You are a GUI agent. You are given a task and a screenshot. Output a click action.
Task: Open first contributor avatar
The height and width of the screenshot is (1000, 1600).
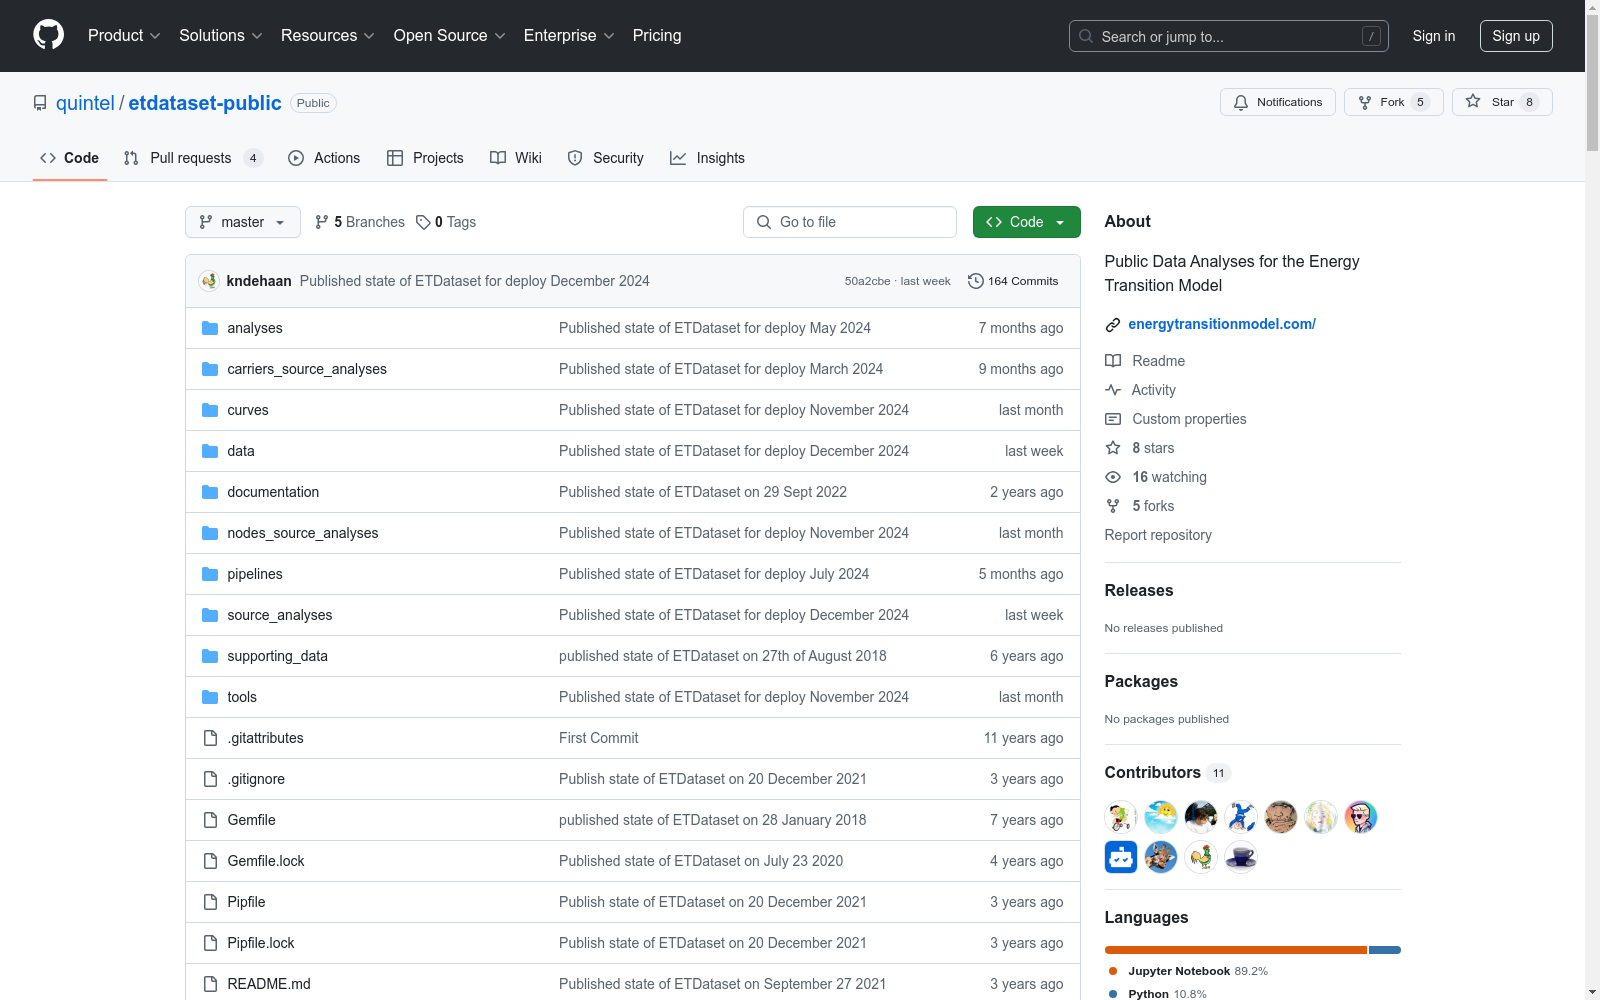[x=1121, y=817]
